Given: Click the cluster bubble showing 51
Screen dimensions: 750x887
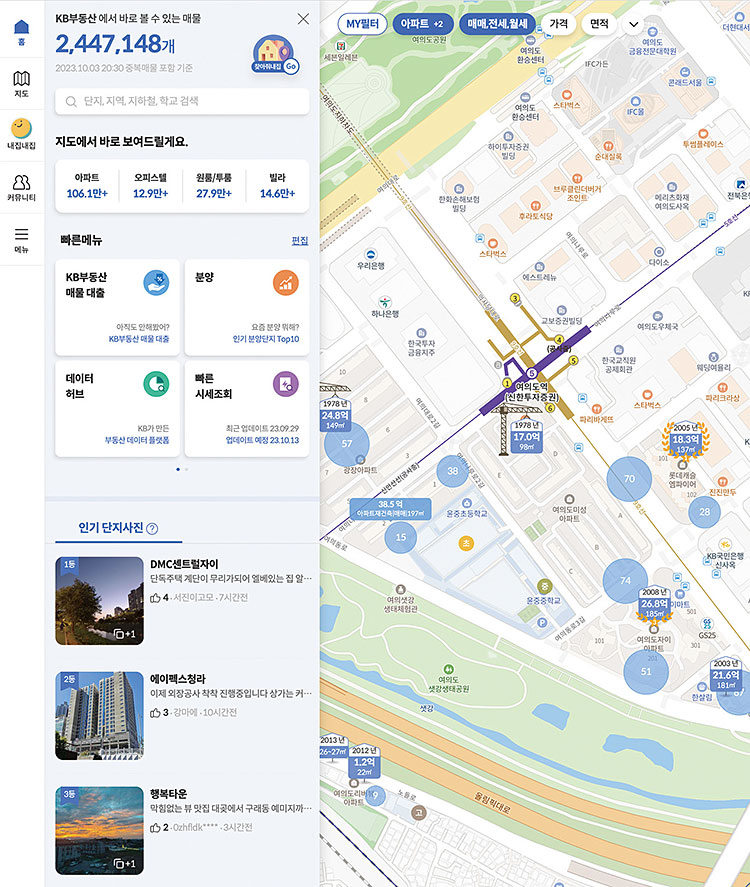Looking at the screenshot, I should click(646, 671).
